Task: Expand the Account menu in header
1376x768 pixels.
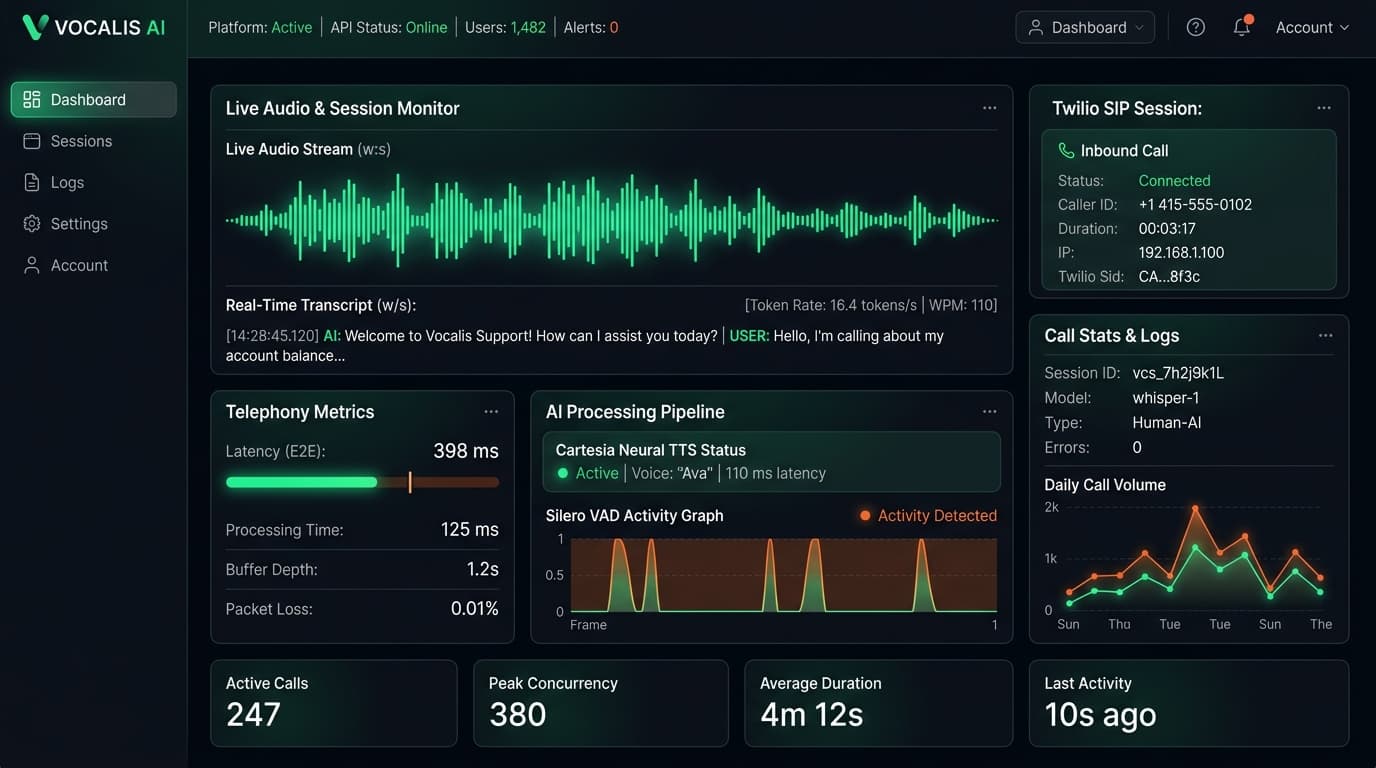Action: 1312,27
